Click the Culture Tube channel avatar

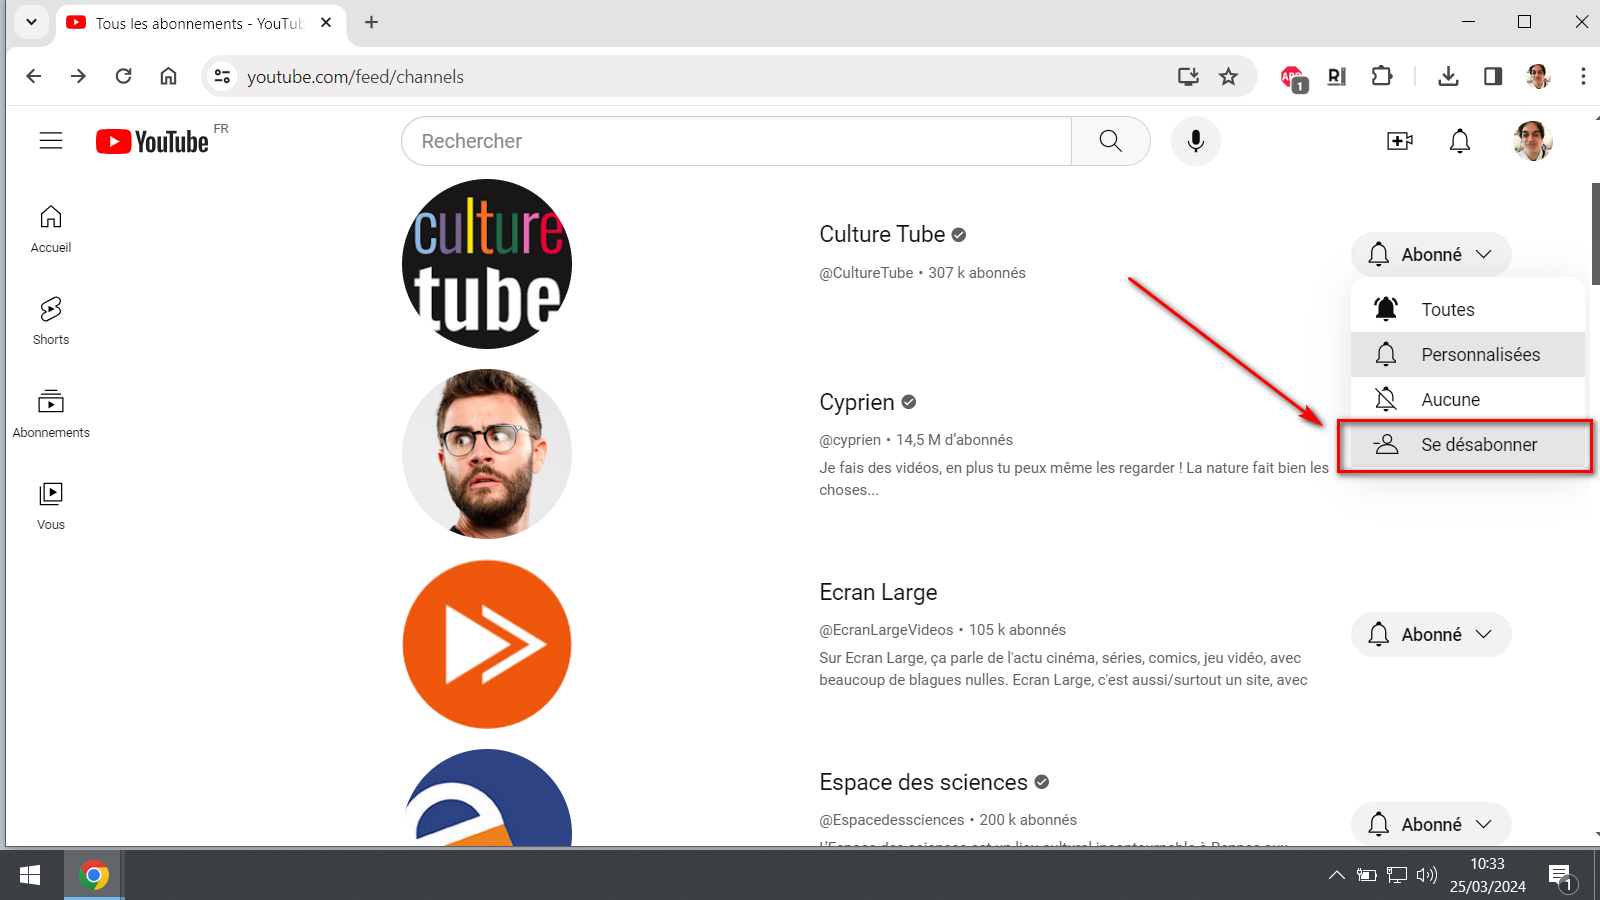487,264
